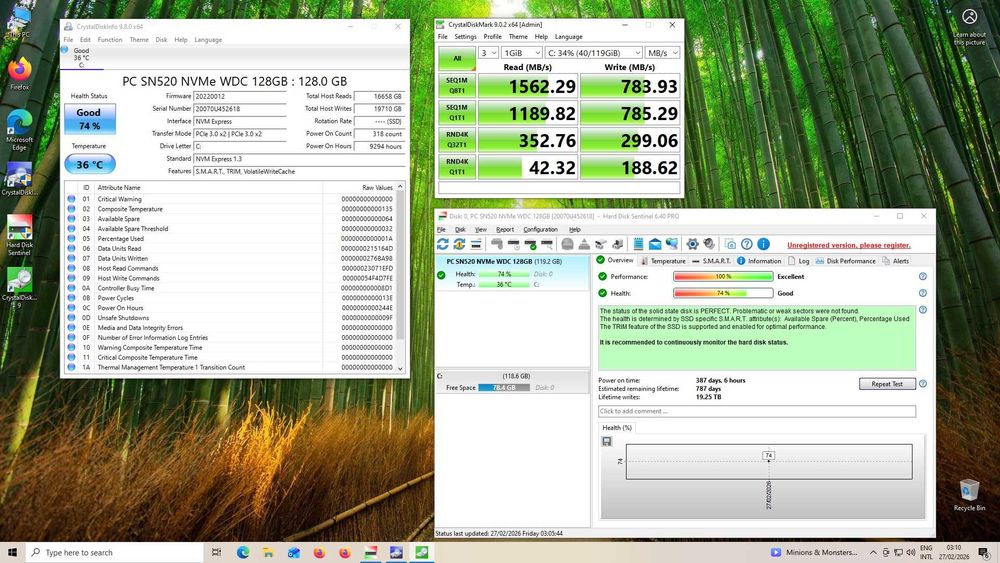
Task: Open Configuration menu in Hard Disk Sentinel
Action: tap(540, 230)
